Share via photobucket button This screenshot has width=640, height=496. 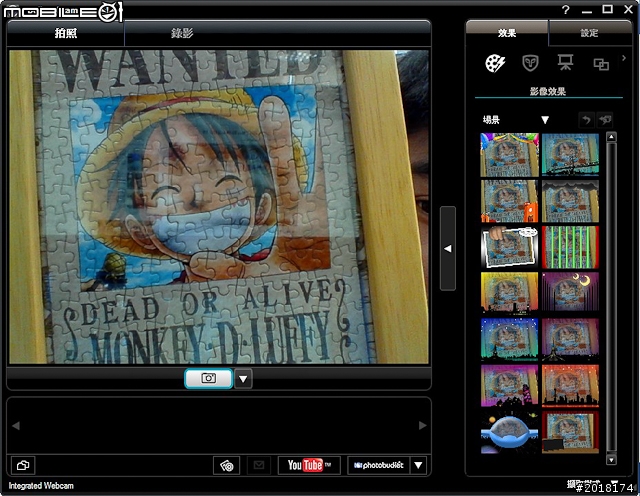[378, 465]
